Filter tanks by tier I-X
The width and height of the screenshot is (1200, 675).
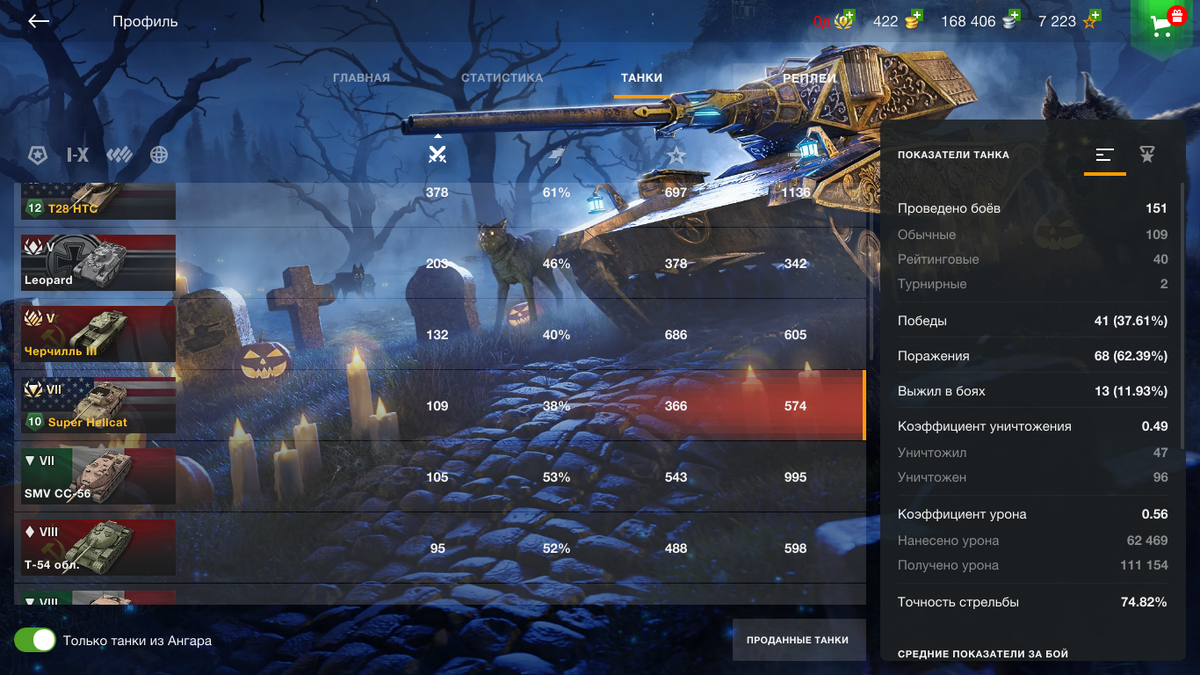[78, 155]
